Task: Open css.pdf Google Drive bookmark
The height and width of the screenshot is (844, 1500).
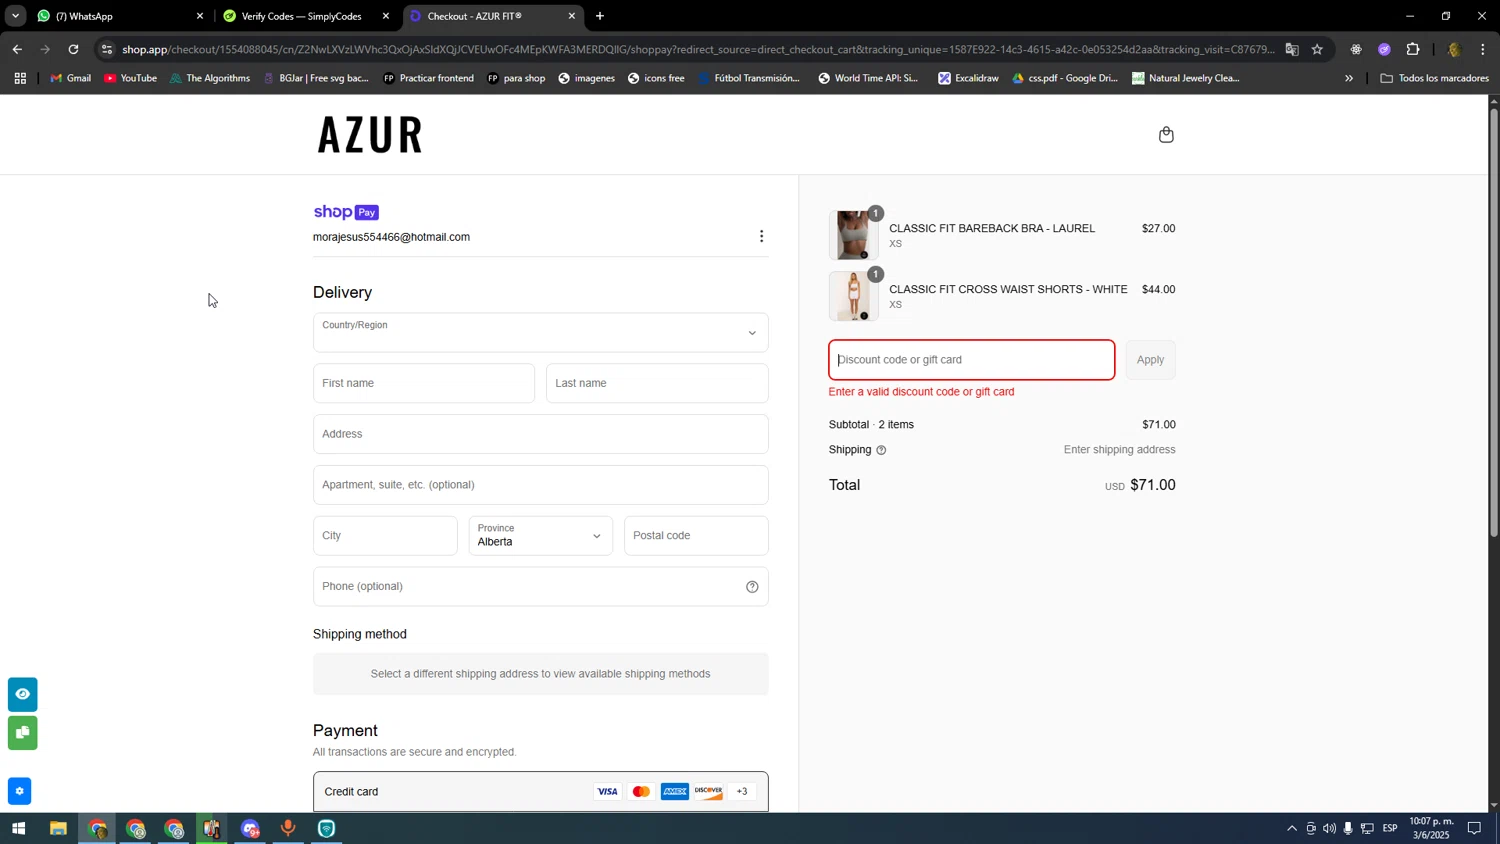Action: click(x=1065, y=78)
